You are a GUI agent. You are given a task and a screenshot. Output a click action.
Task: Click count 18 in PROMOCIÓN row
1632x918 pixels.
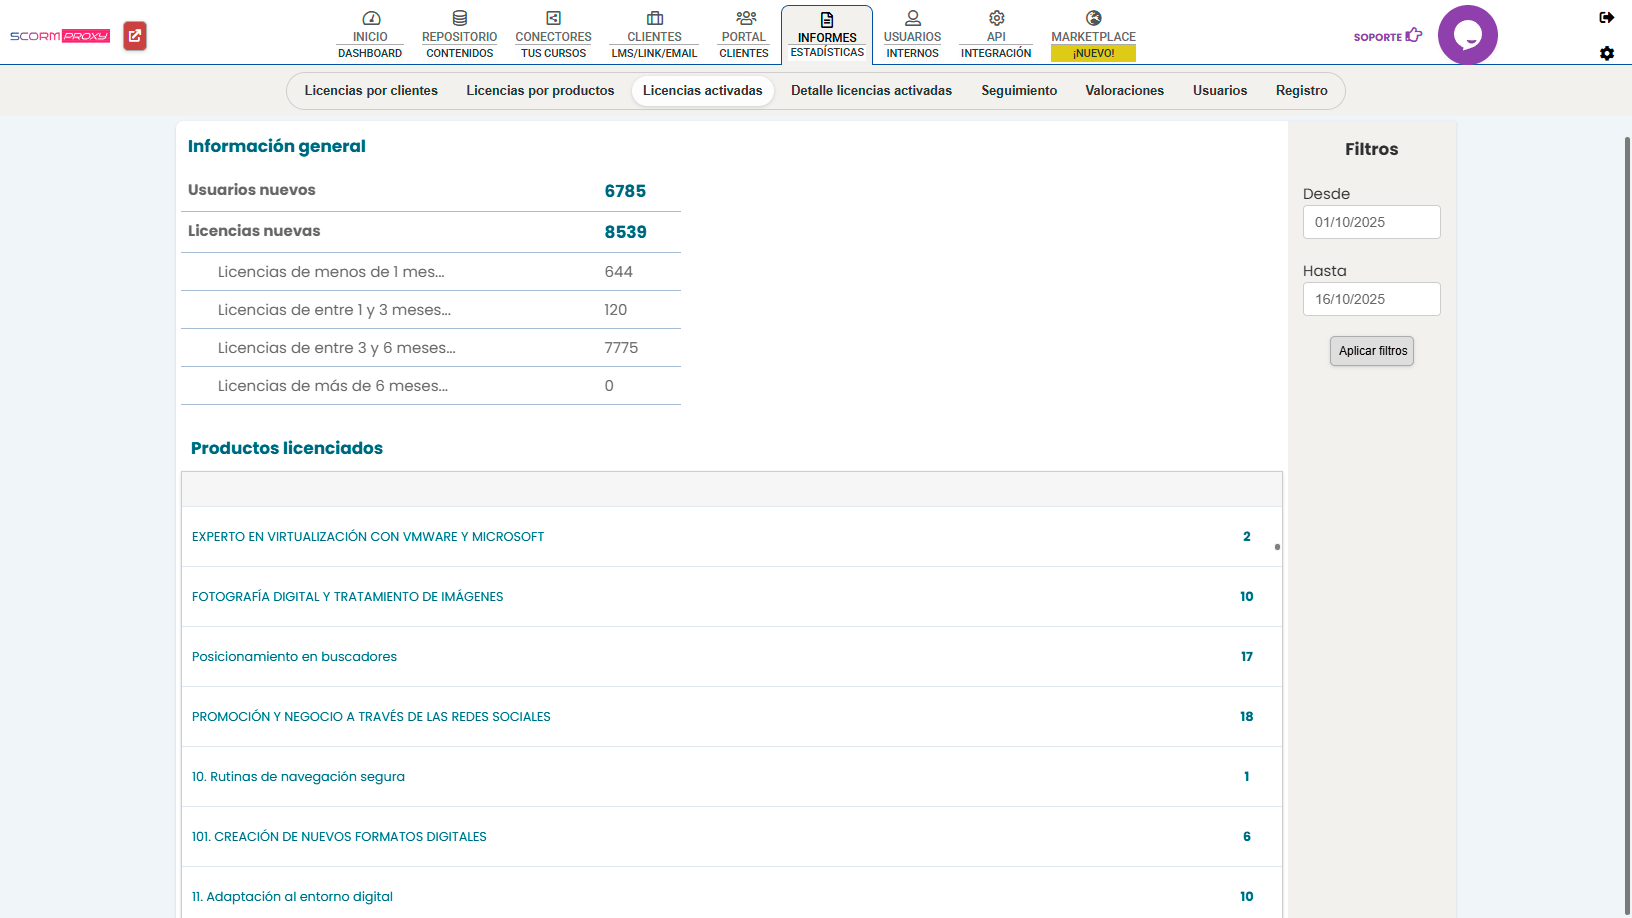point(1246,717)
